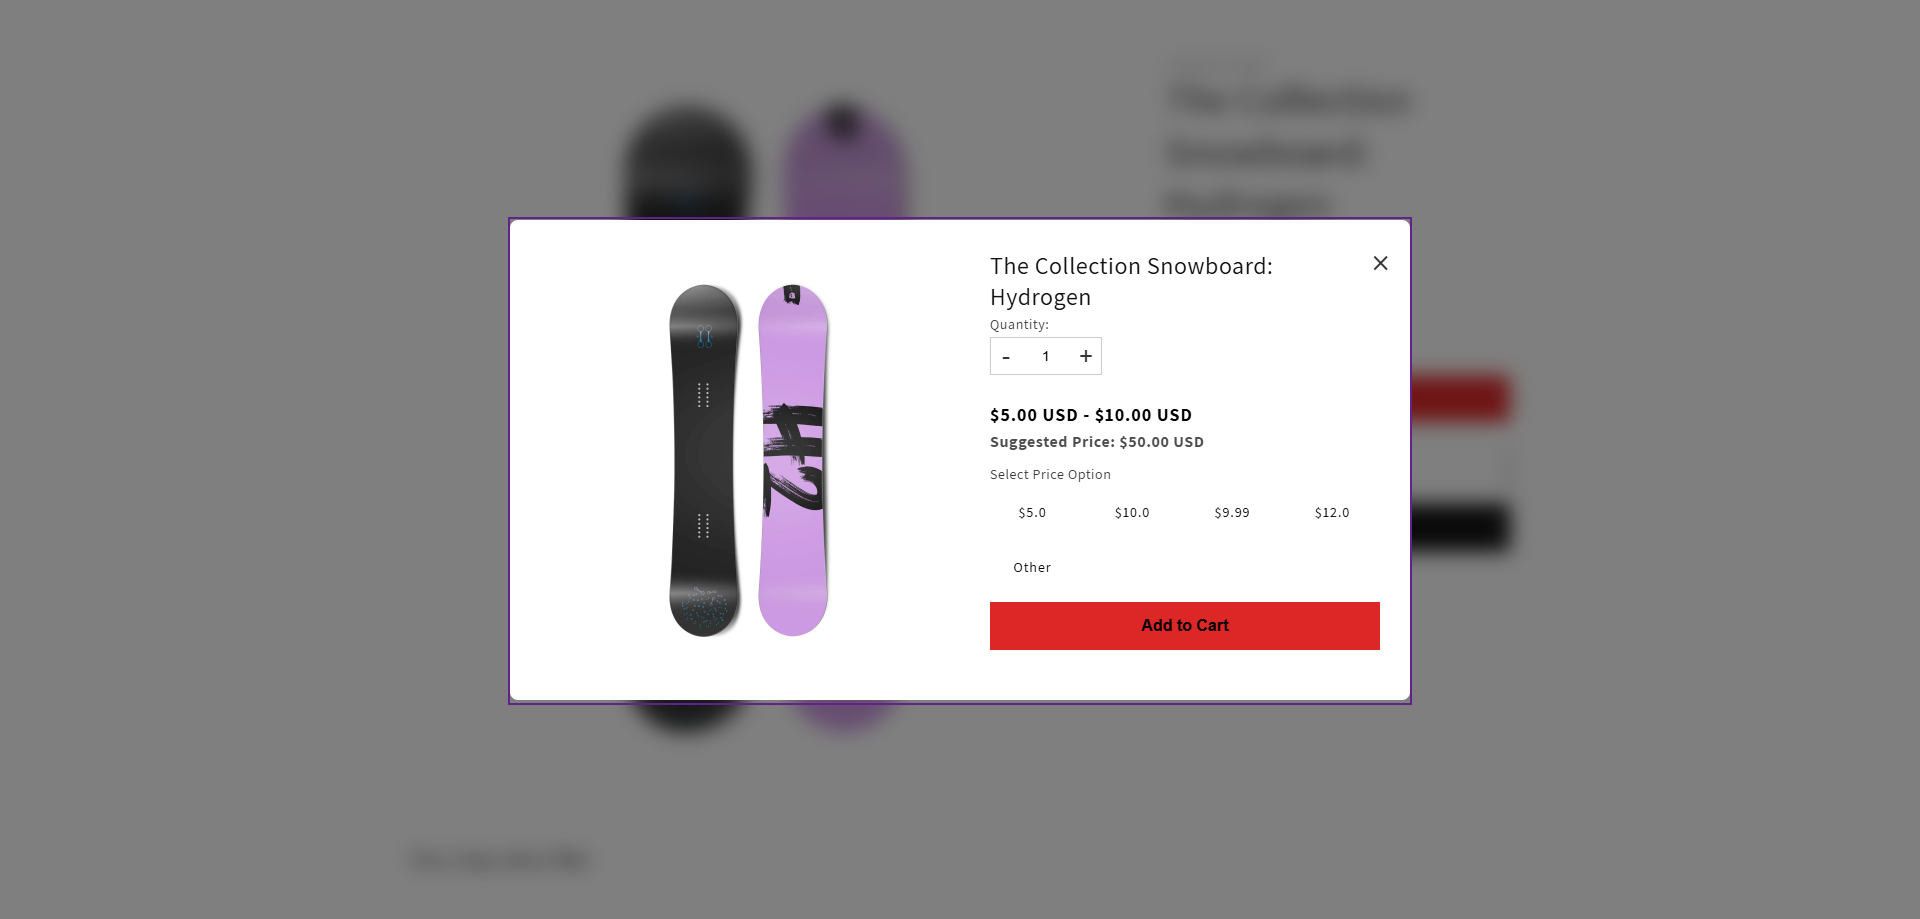Click the quantity number field

click(1046, 357)
